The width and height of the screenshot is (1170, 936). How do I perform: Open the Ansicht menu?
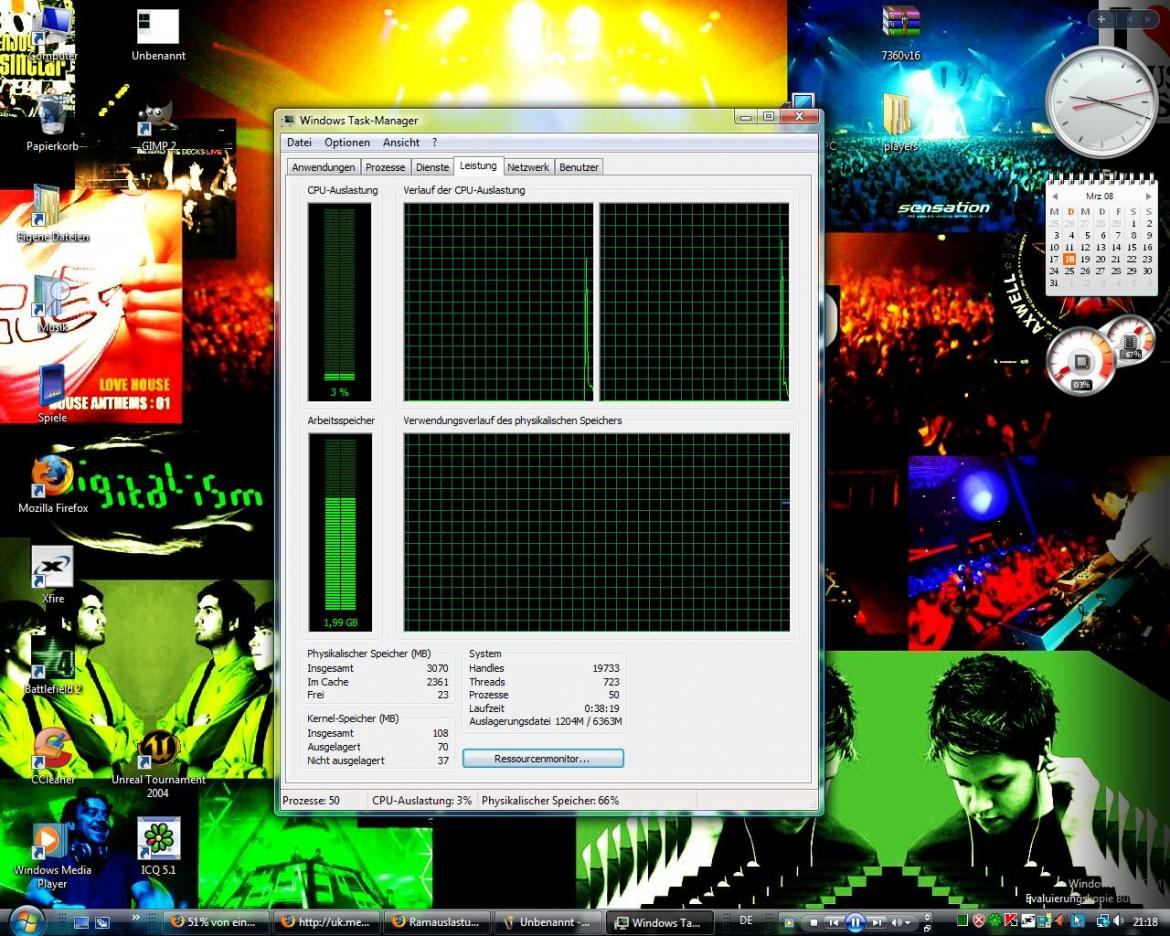[401, 143]
